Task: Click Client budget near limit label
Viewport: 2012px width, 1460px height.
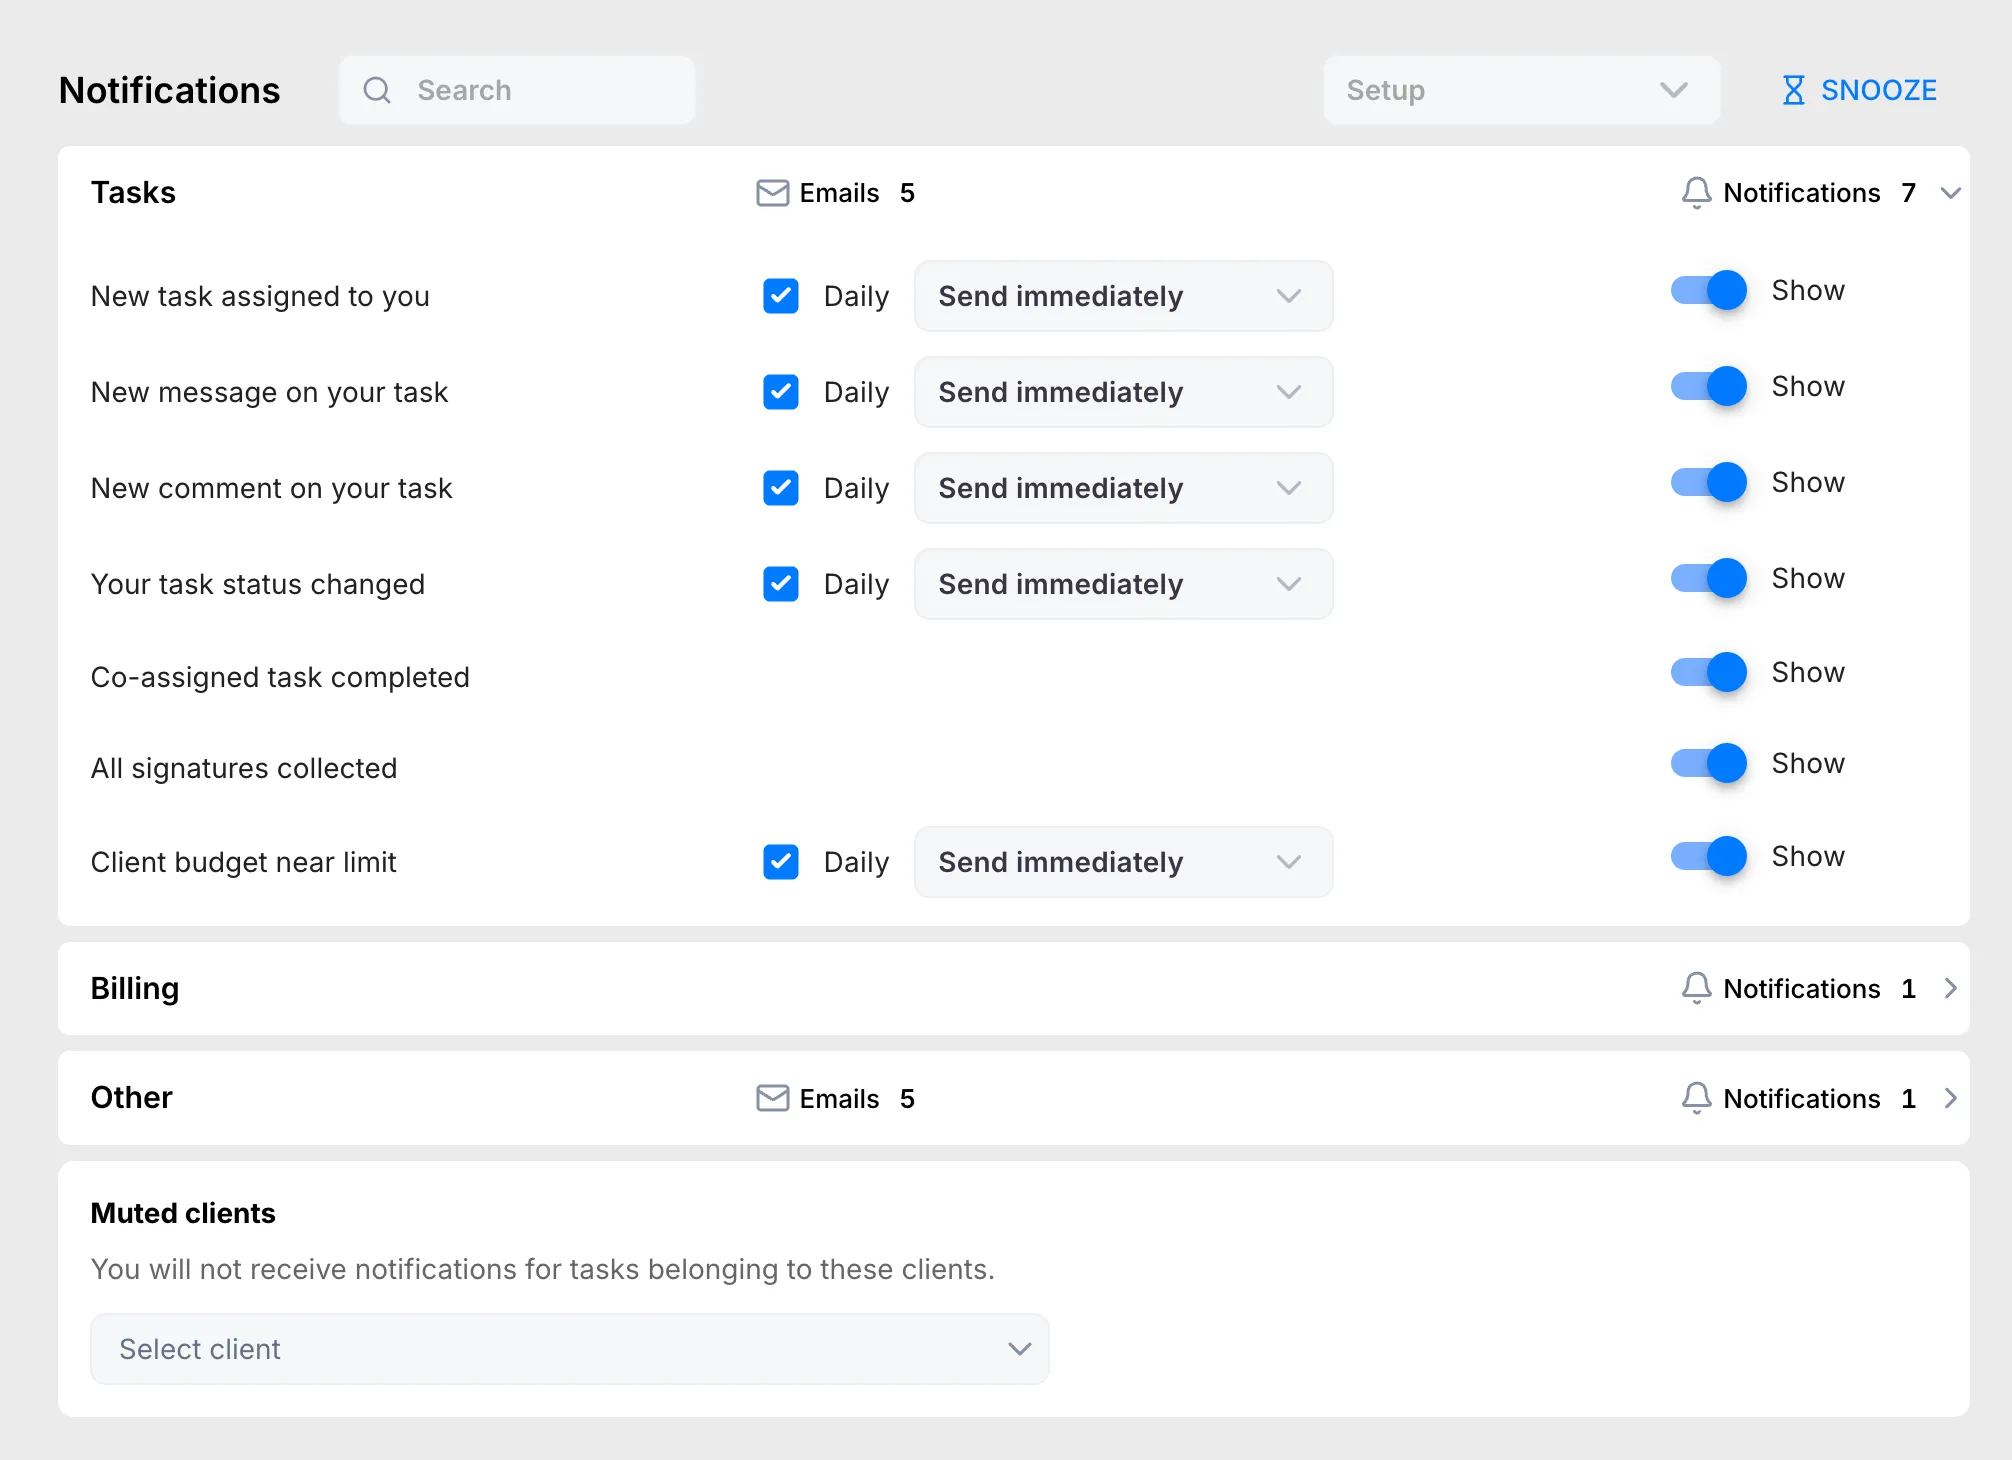Action: click(244, 862)
